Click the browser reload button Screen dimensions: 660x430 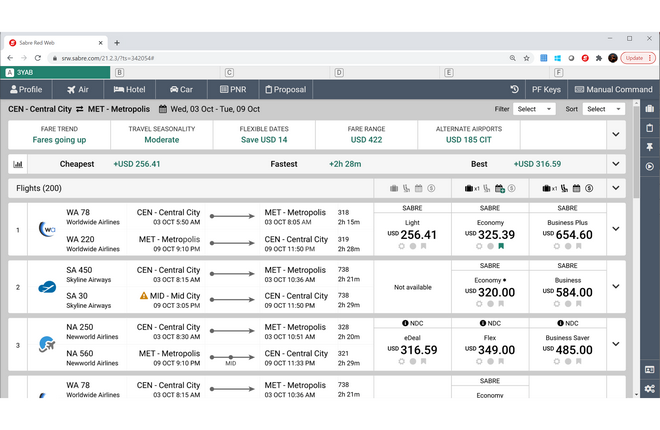[38, 58]
